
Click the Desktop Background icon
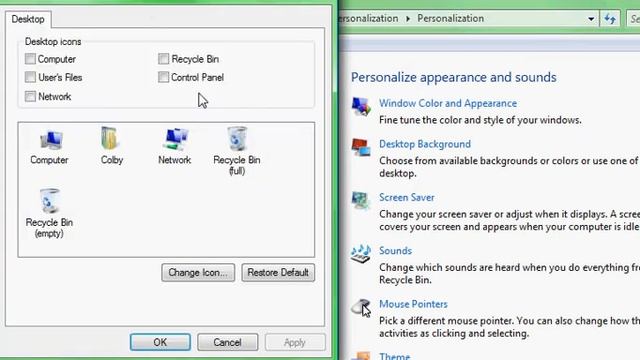click(361, 147)
